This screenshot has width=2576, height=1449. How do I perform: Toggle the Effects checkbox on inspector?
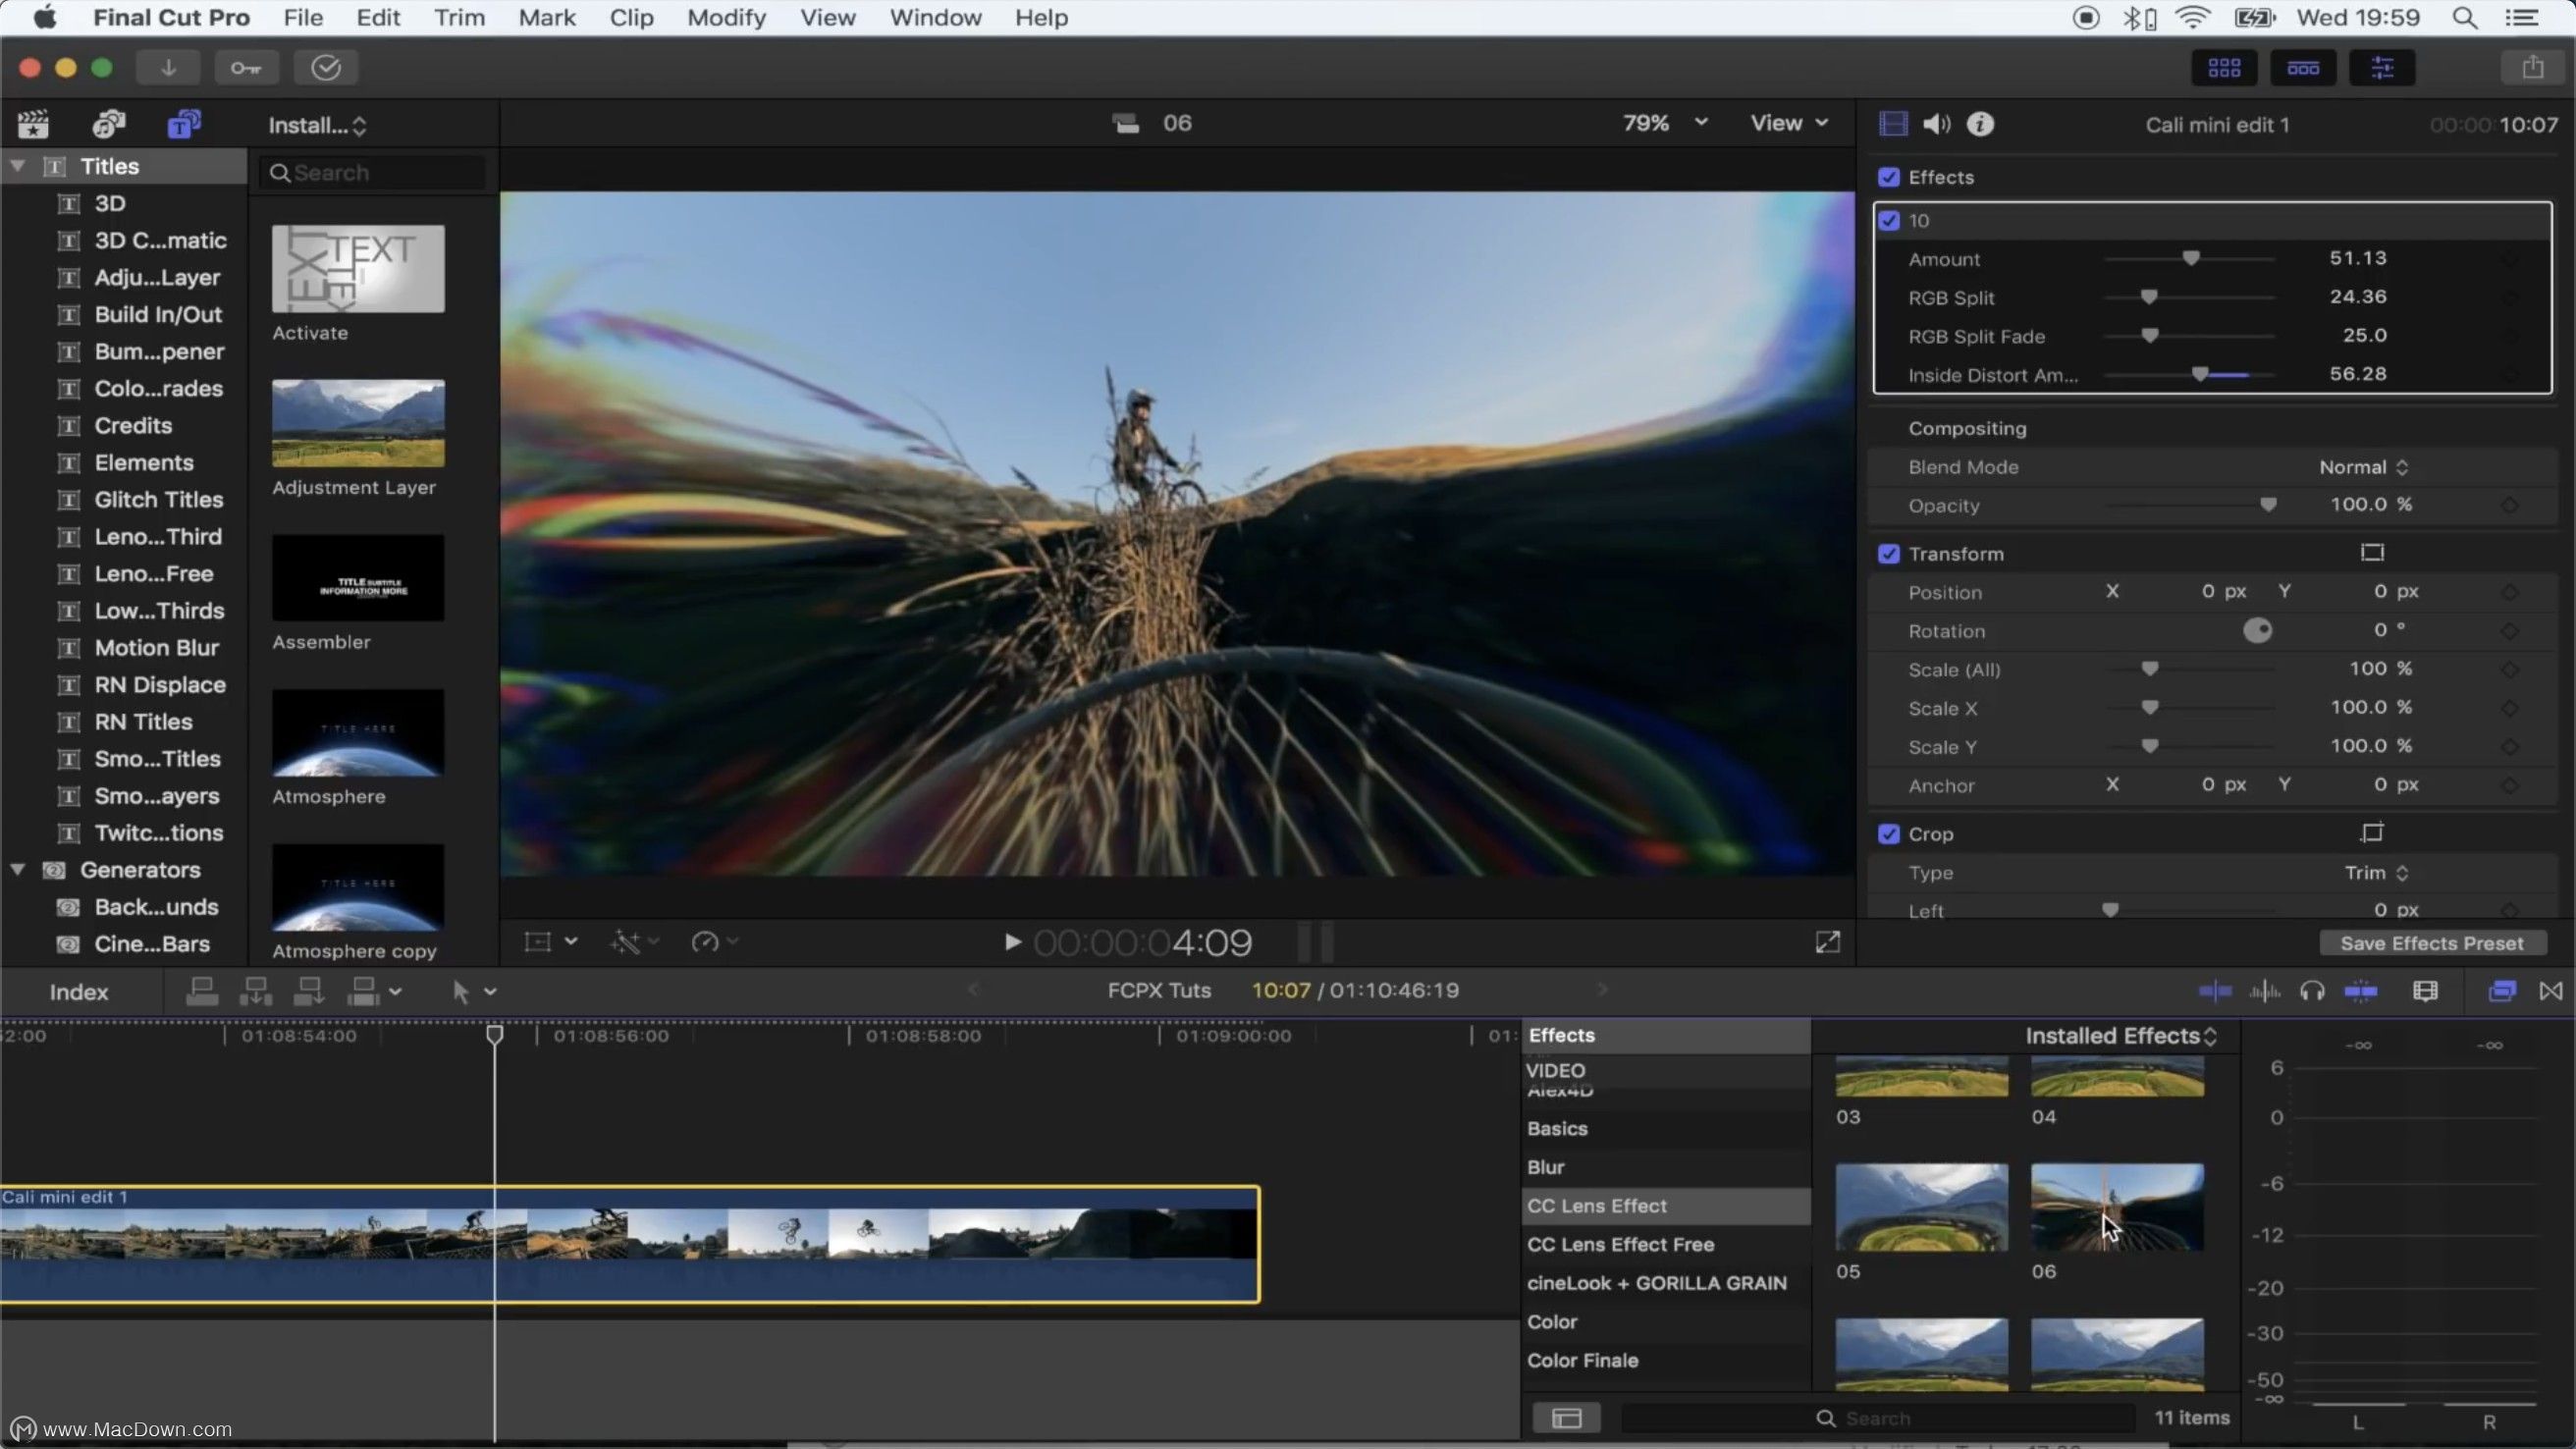tap(1888, 175)
